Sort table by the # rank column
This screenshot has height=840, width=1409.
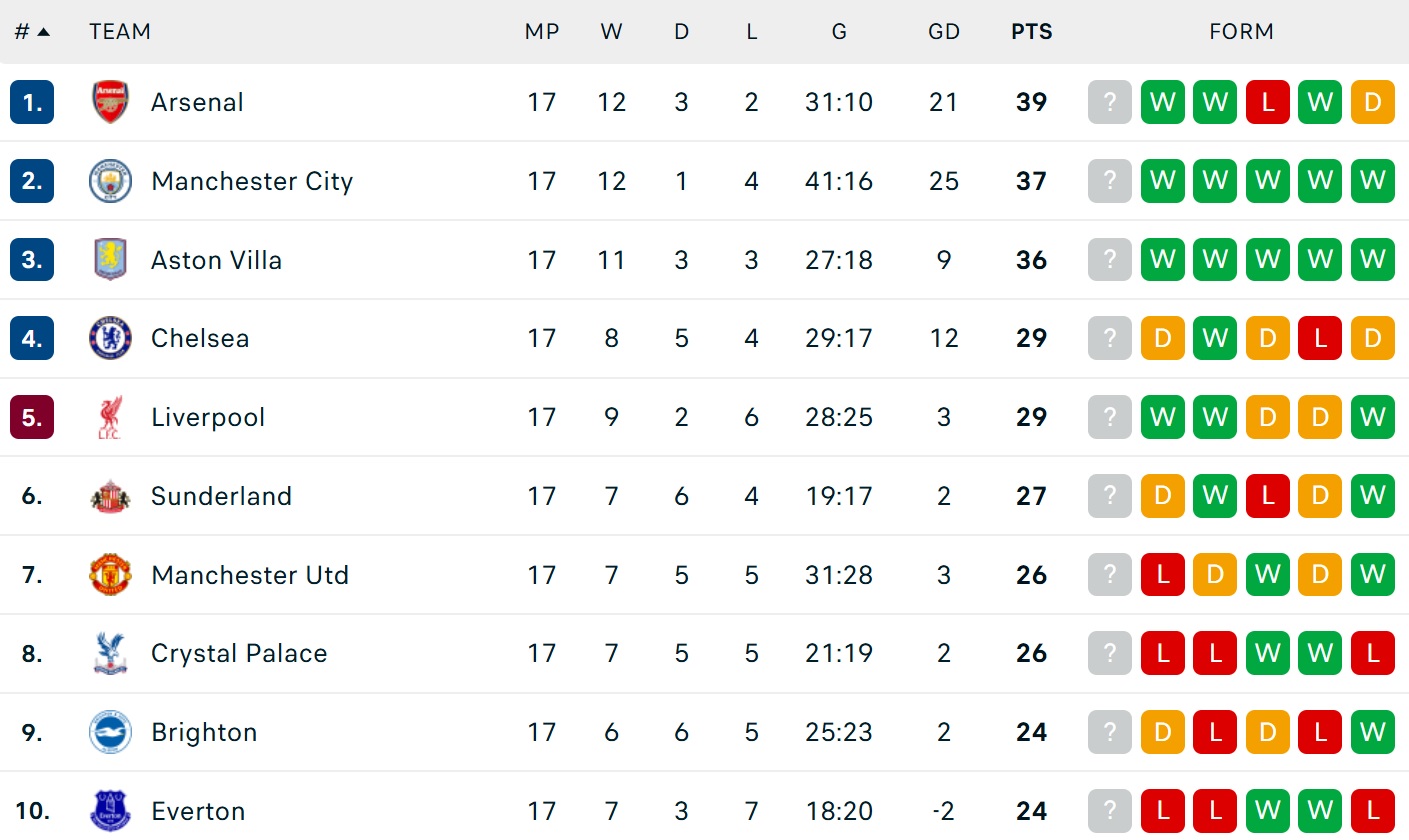pyautogui.click(x=32, y=32)
